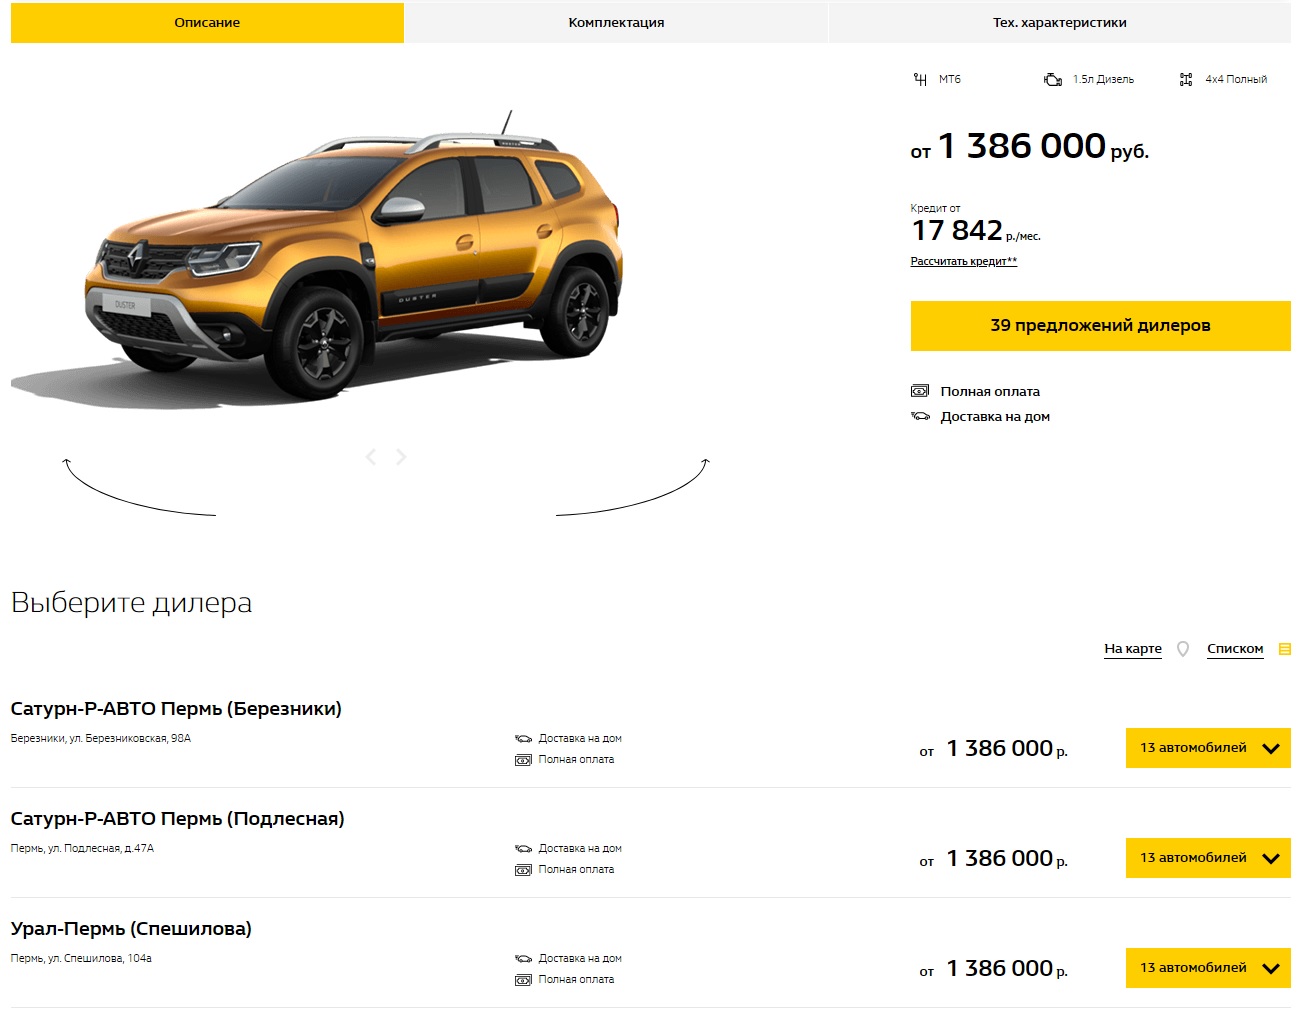The height and width of the screenshot is (1017, 1309).
Task: Click the price in the Спешилова dealer row
Action: click(993, 968)
